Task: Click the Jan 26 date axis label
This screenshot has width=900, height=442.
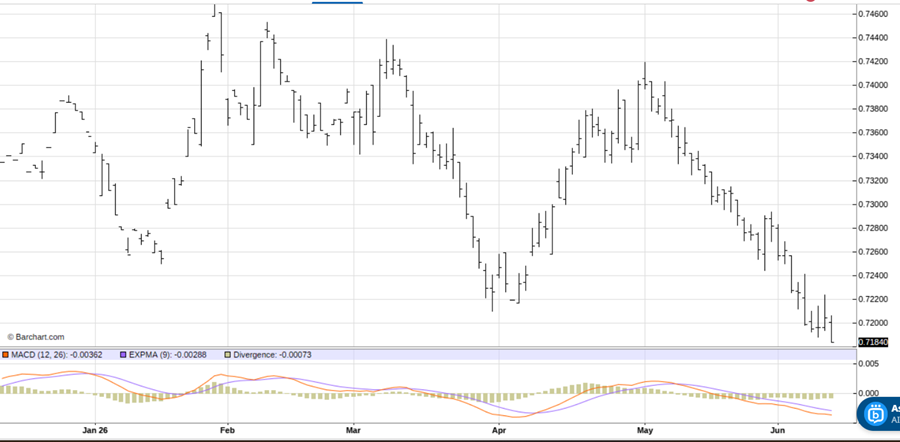Action: pos(95,430)
